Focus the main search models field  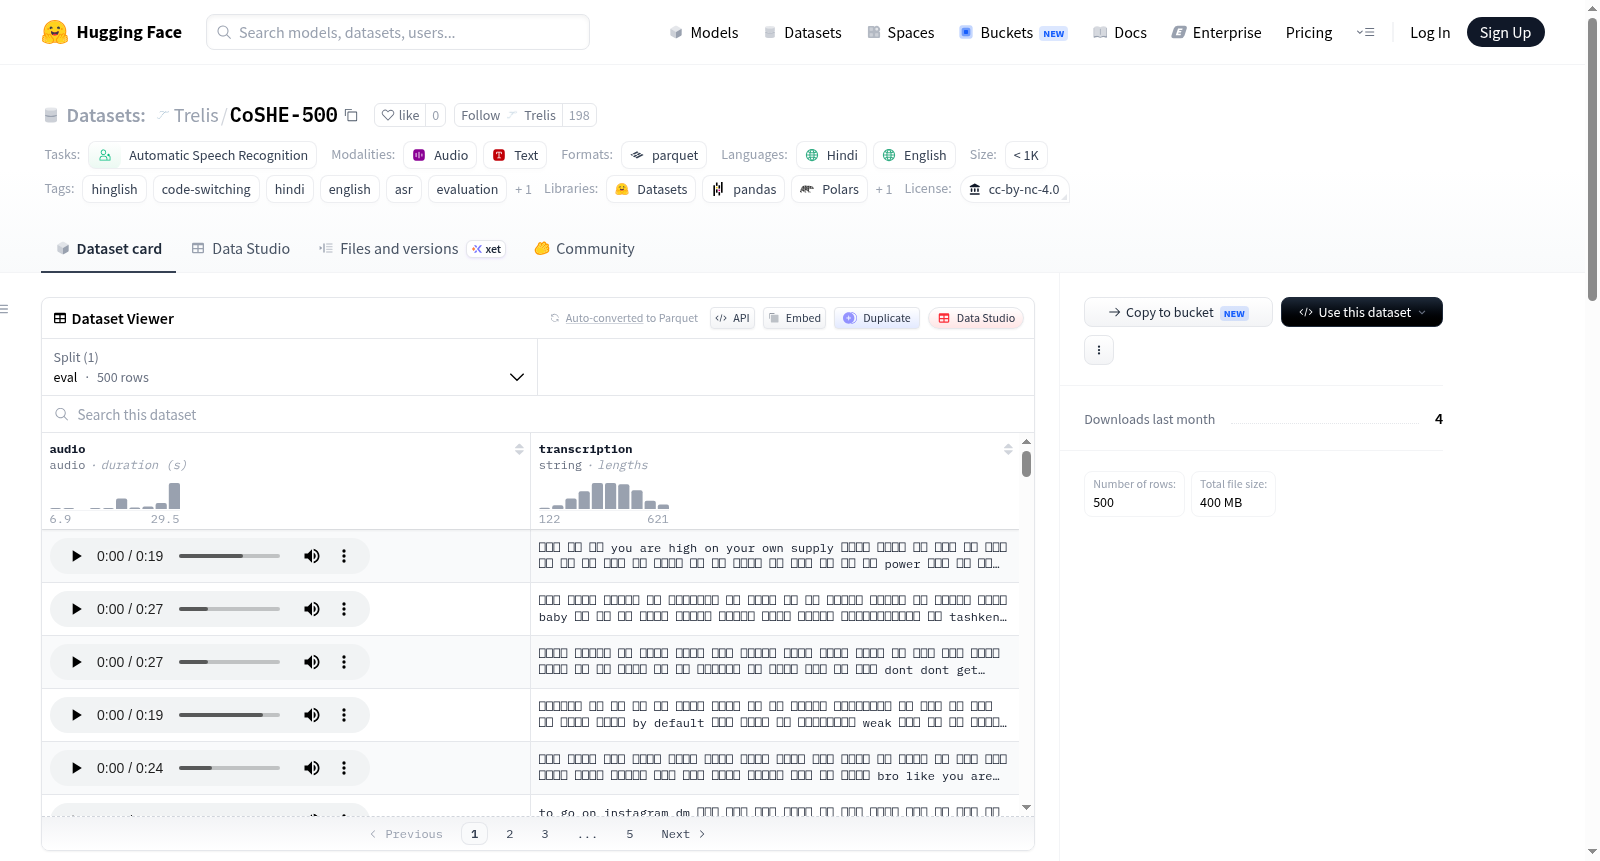coord(398,32)
